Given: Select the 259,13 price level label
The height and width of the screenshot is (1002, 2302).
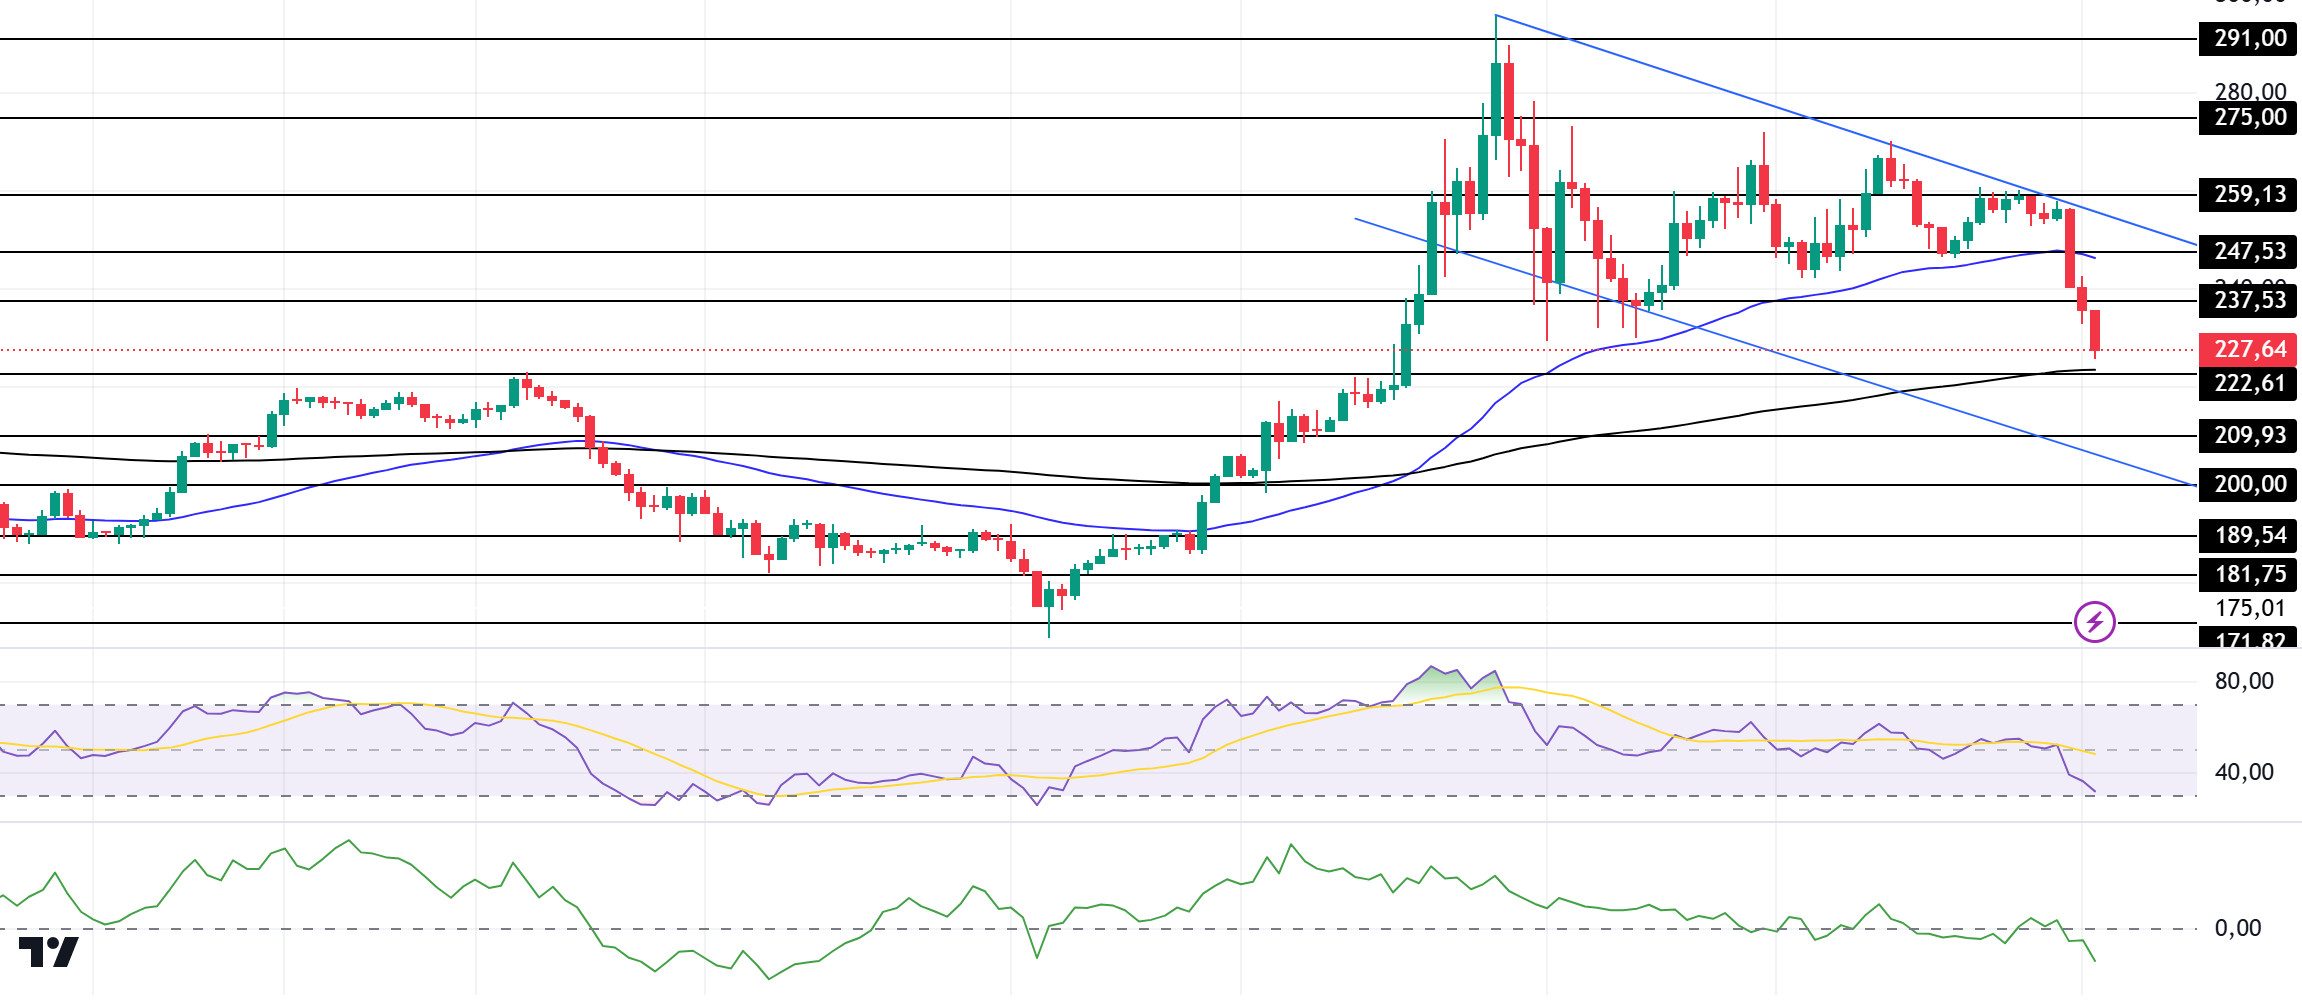Looking at the screenshot, I should 2248,195.
